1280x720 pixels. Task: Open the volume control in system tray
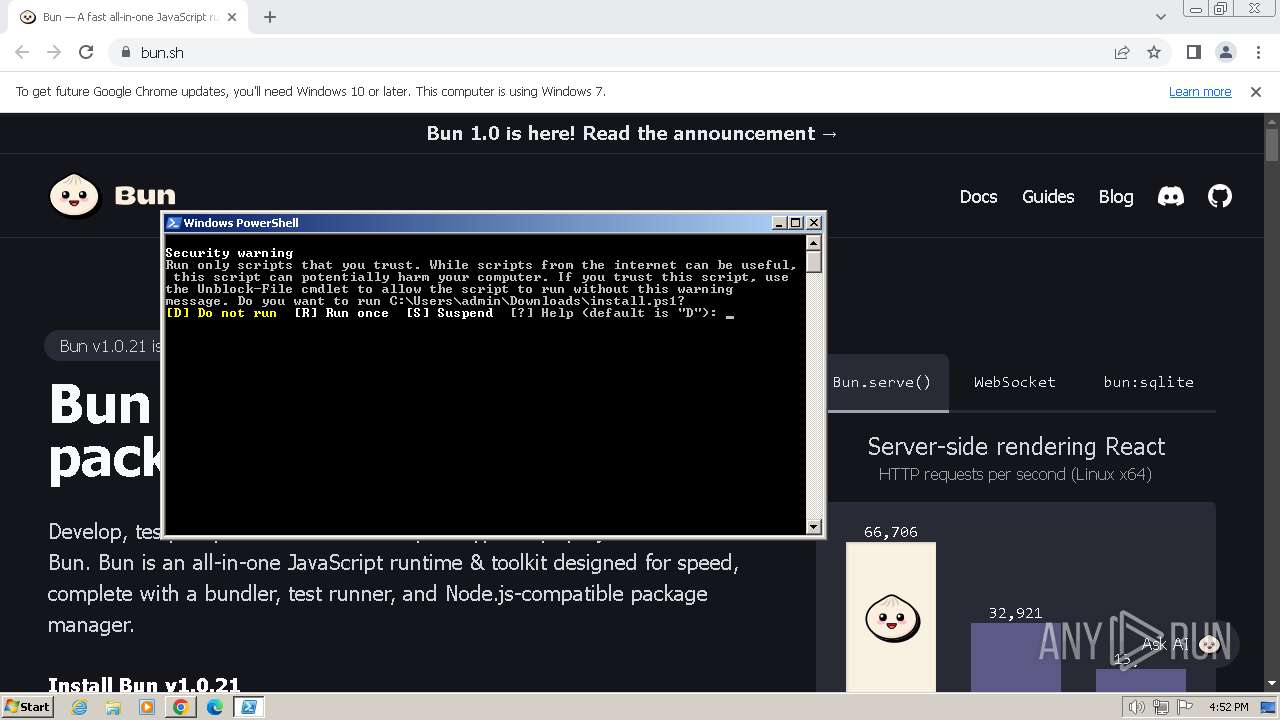point(1137,707)
